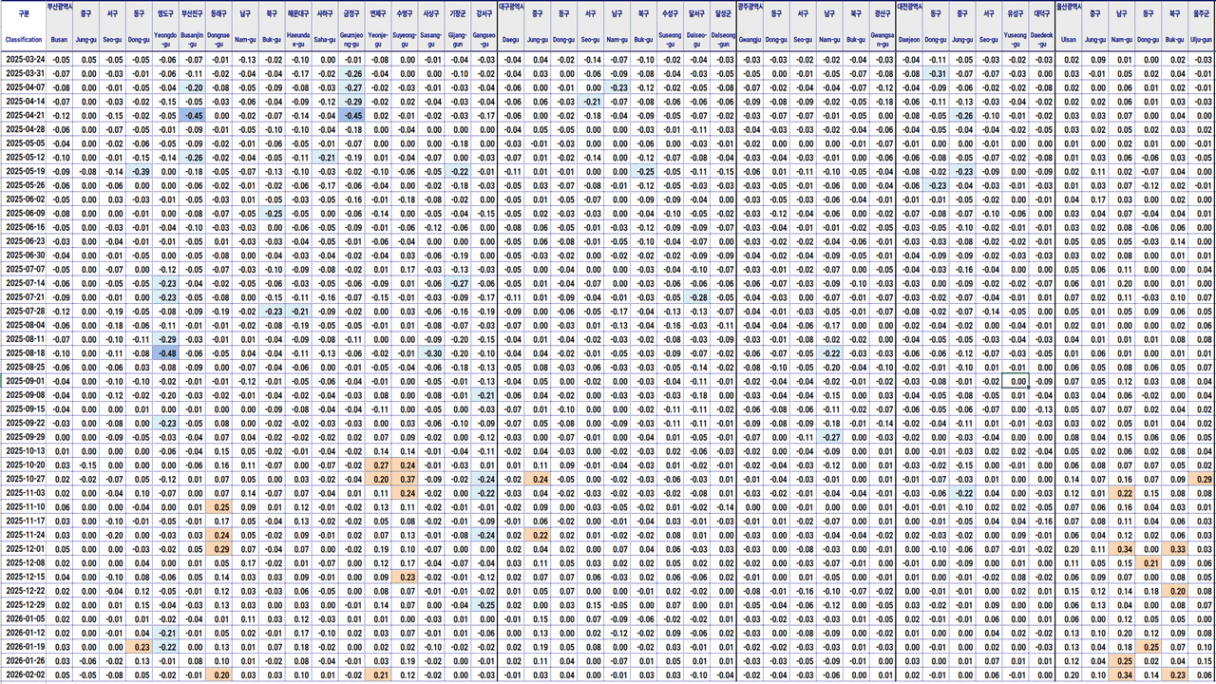Screen dimensions: 1216x684
Task: Select the Daejeon column header
Action: coord(909,40)
